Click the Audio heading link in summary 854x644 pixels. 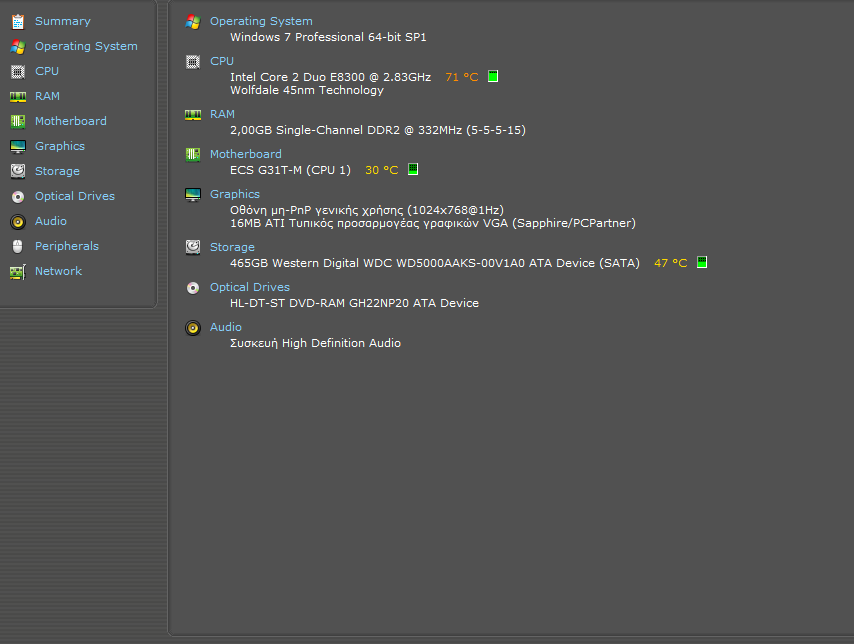(225, 327)
